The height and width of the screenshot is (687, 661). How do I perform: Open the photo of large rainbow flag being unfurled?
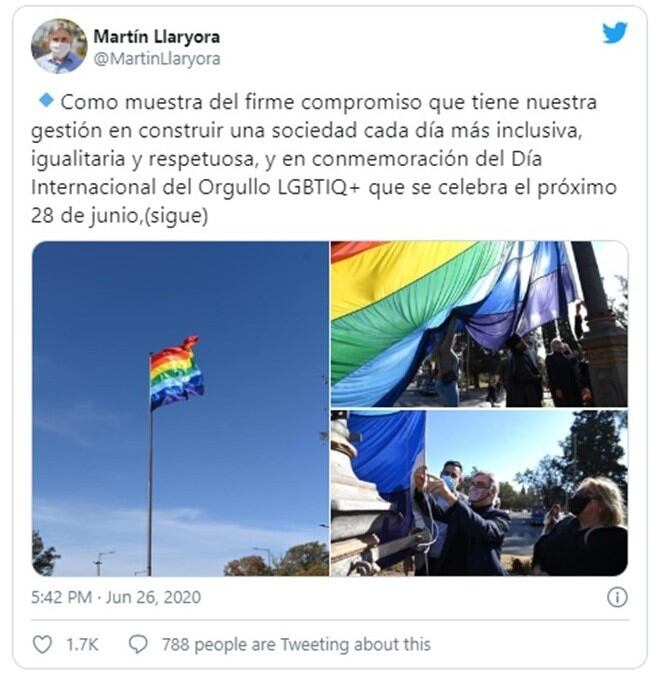coord(479,324)
